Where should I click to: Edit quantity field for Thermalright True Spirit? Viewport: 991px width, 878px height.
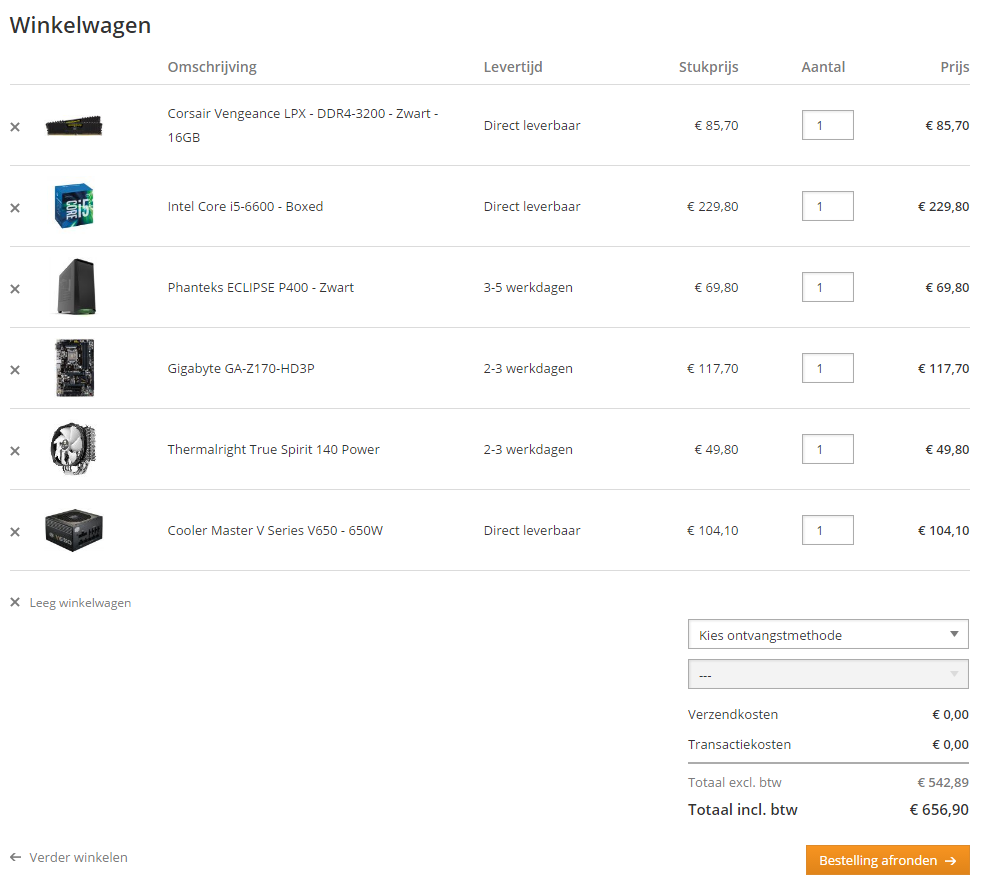[x=827, y=449]
